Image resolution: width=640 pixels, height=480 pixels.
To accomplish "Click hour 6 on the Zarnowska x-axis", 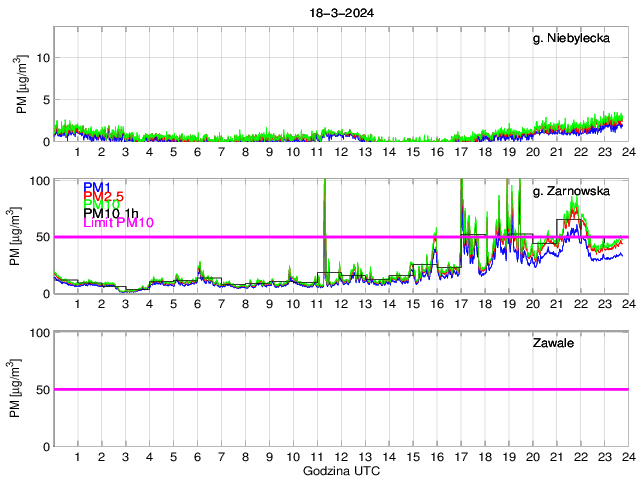I will pos(198,304).
